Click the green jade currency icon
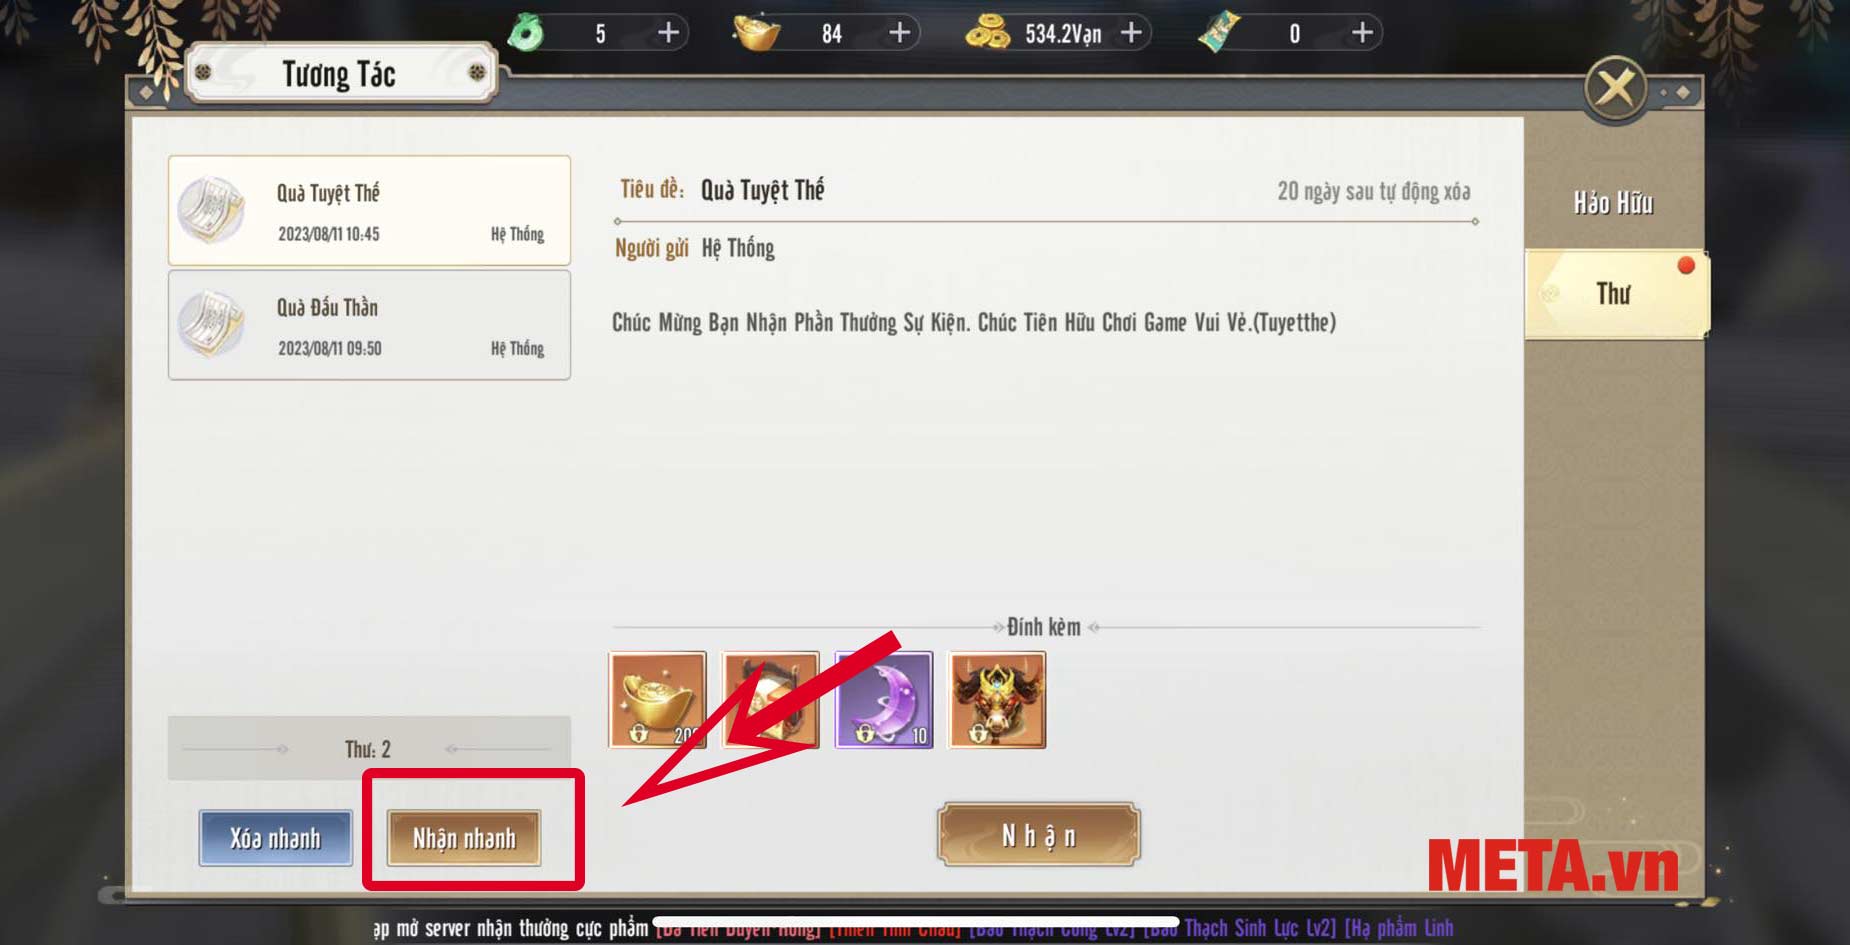Viewport: 1850px width, 945px height. [x=526, y=33]
